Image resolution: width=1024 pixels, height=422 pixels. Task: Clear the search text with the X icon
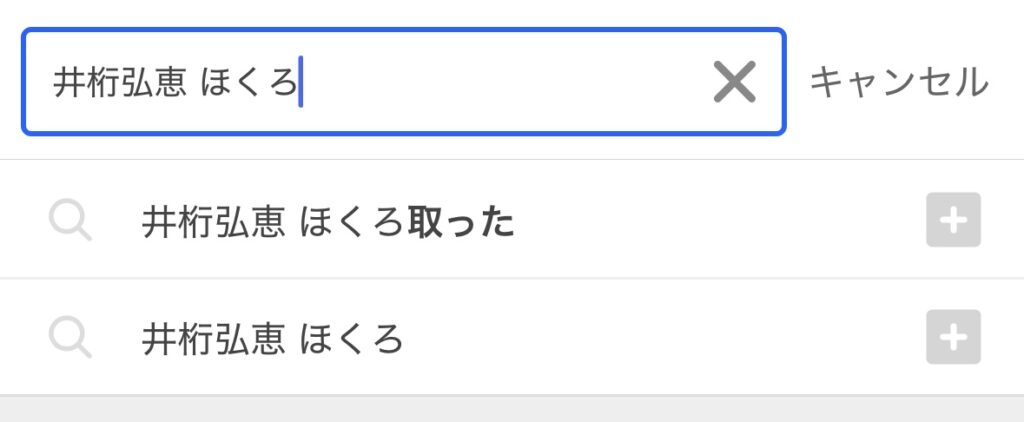coord(735,82)
